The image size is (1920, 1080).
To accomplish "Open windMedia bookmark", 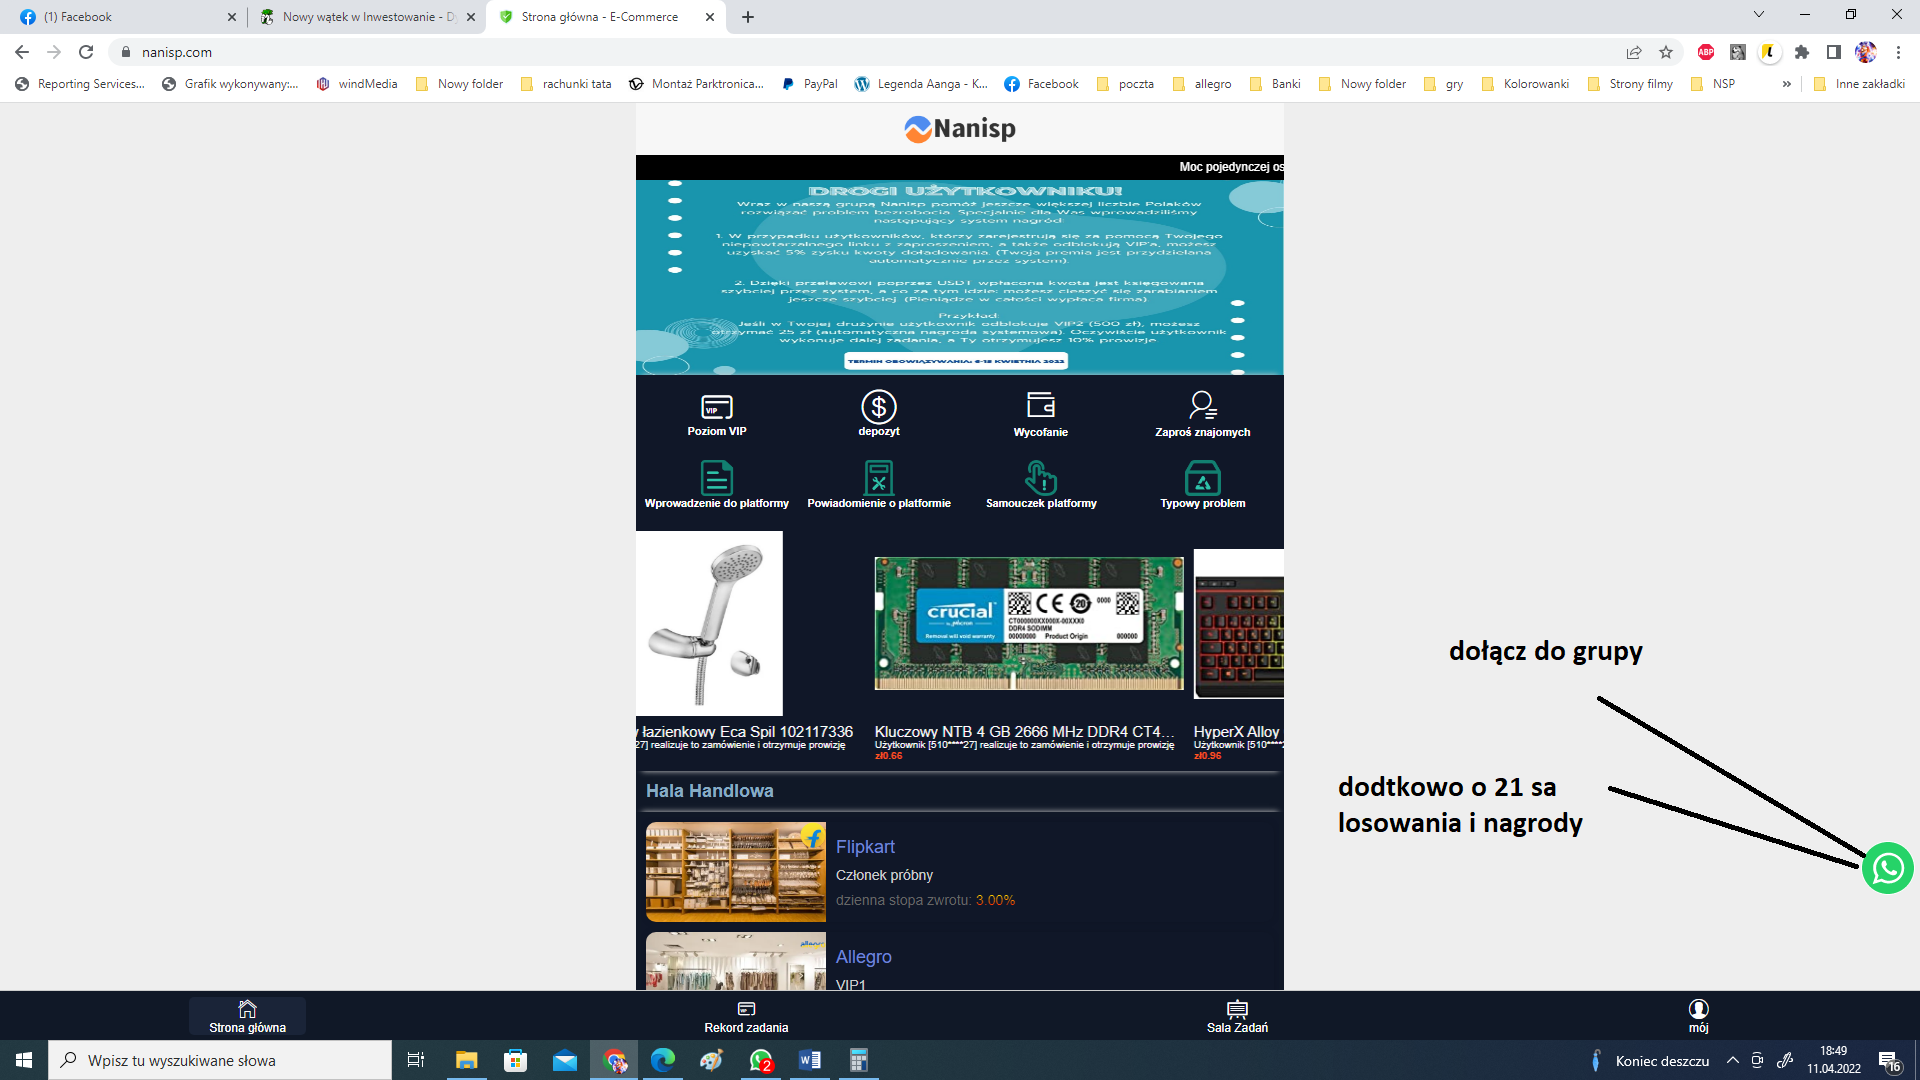I will 357,84.
